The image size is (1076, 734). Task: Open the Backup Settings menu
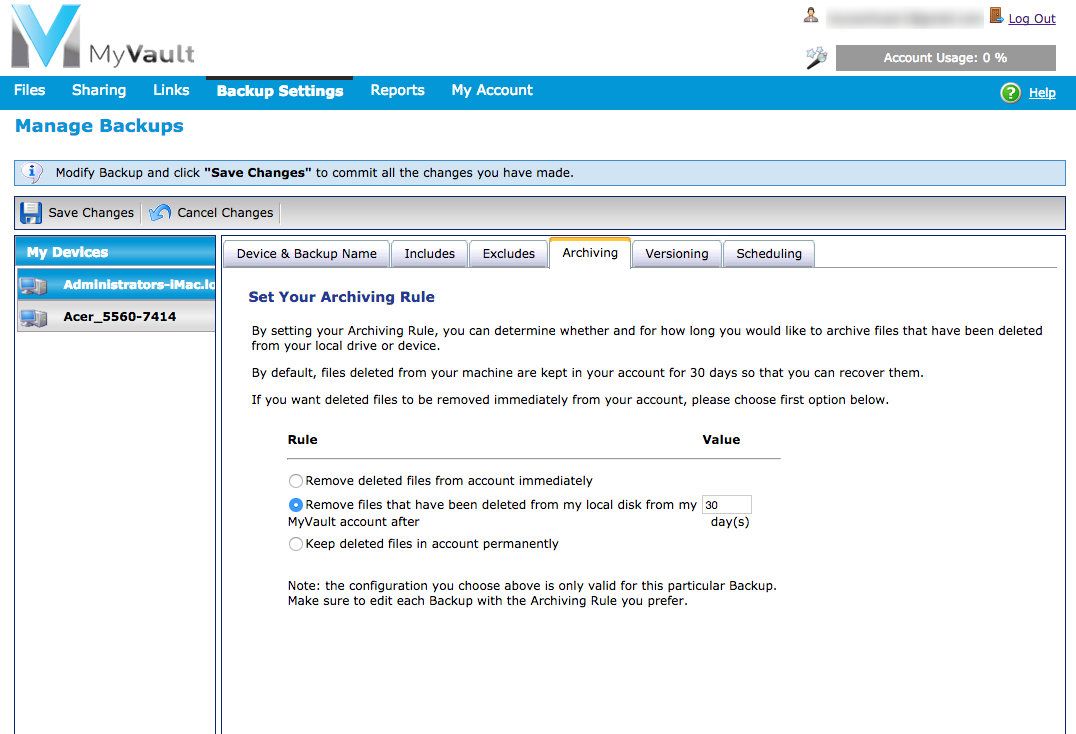point(280,91)
